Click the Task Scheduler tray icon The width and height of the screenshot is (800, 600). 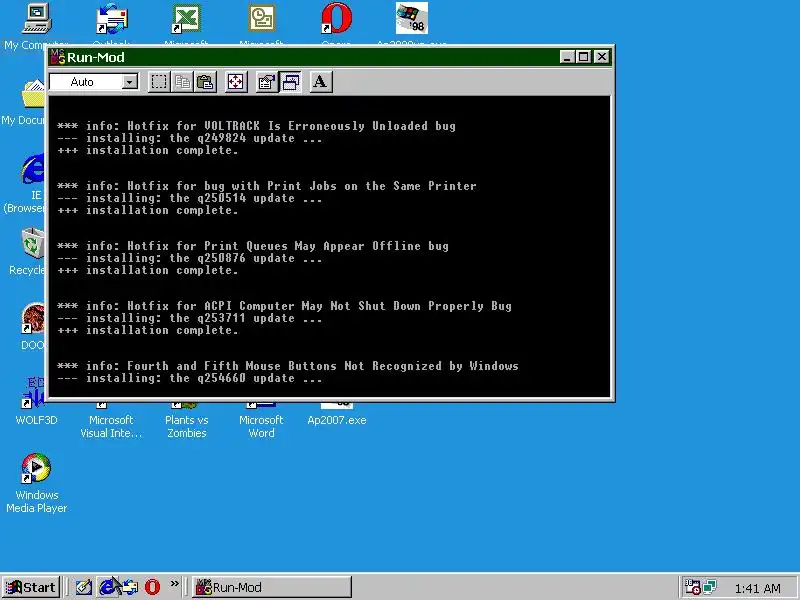[692, 587]
